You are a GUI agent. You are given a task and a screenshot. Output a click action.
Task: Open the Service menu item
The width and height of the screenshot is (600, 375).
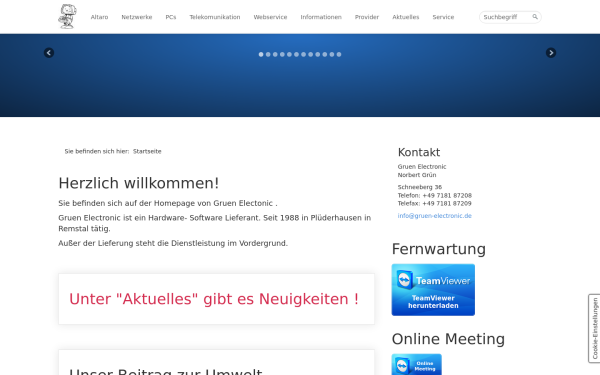(x=443, y=17)
